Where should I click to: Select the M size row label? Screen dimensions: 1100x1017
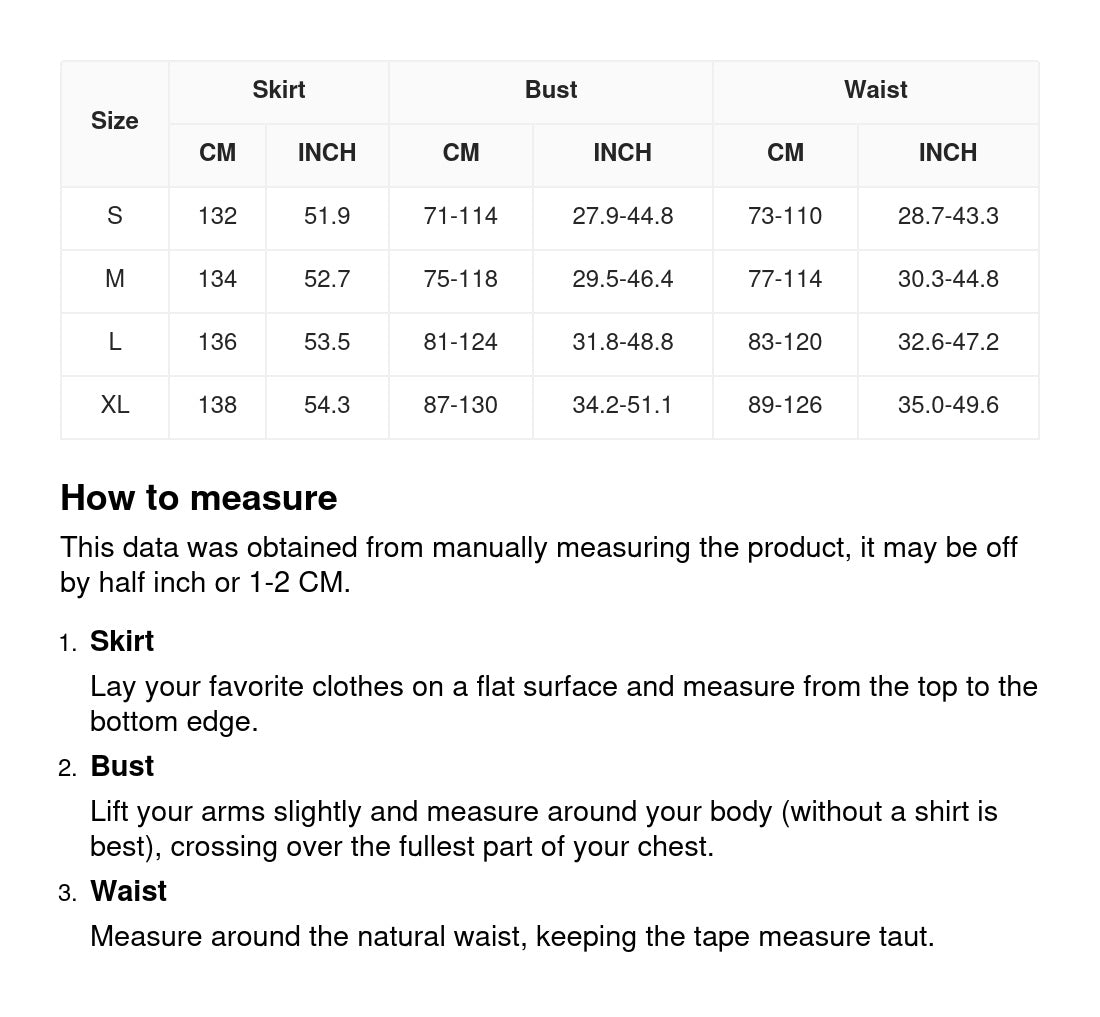115,279
